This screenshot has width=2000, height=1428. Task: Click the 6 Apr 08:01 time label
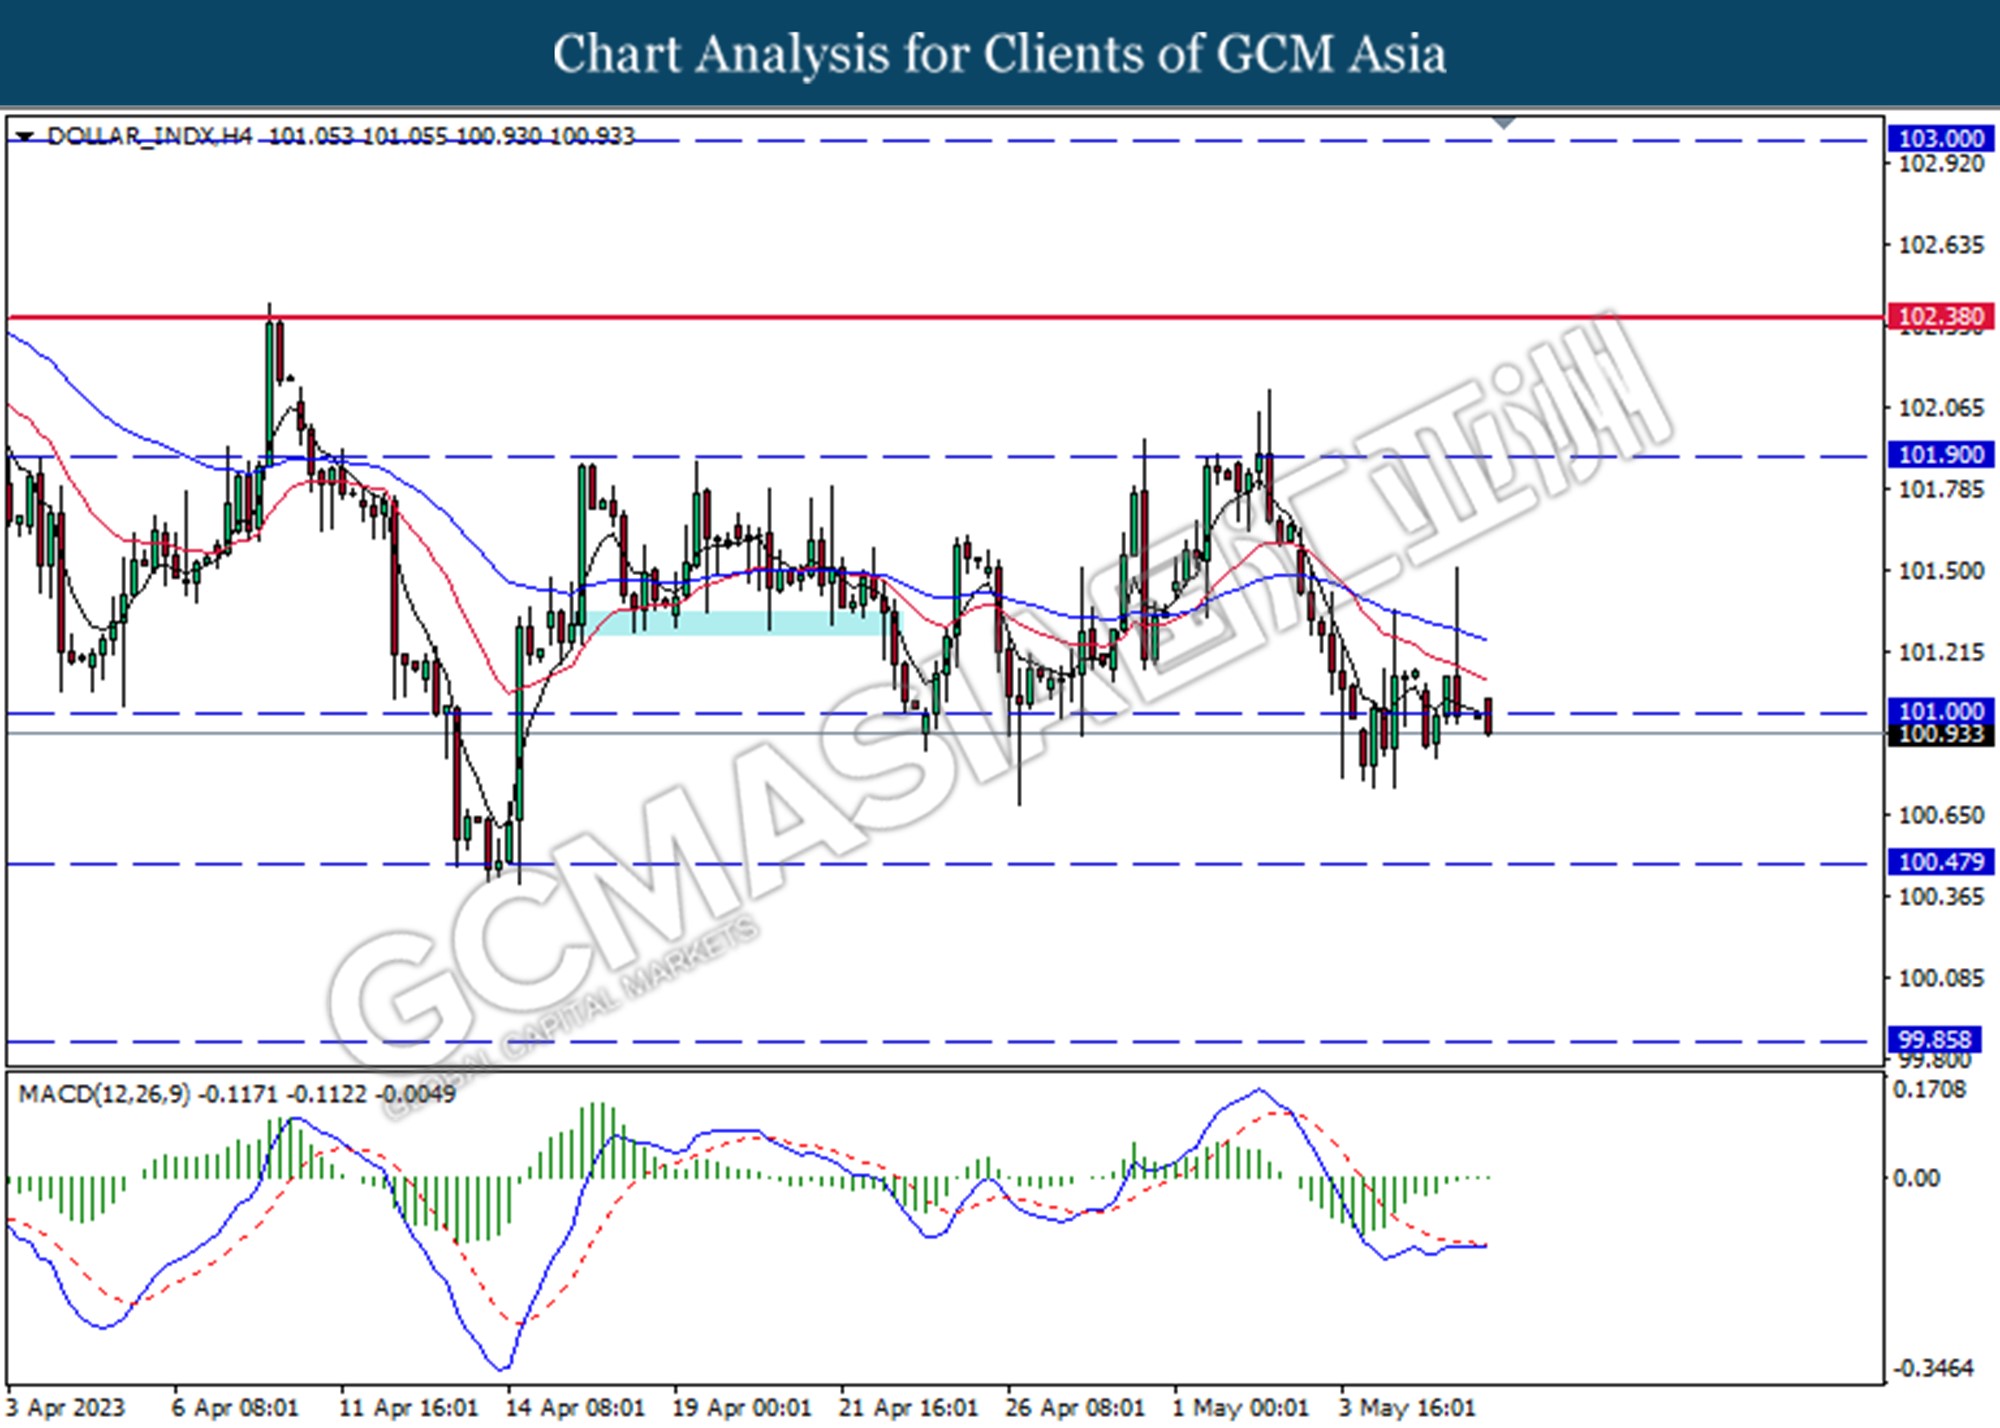coord(235,1408)
